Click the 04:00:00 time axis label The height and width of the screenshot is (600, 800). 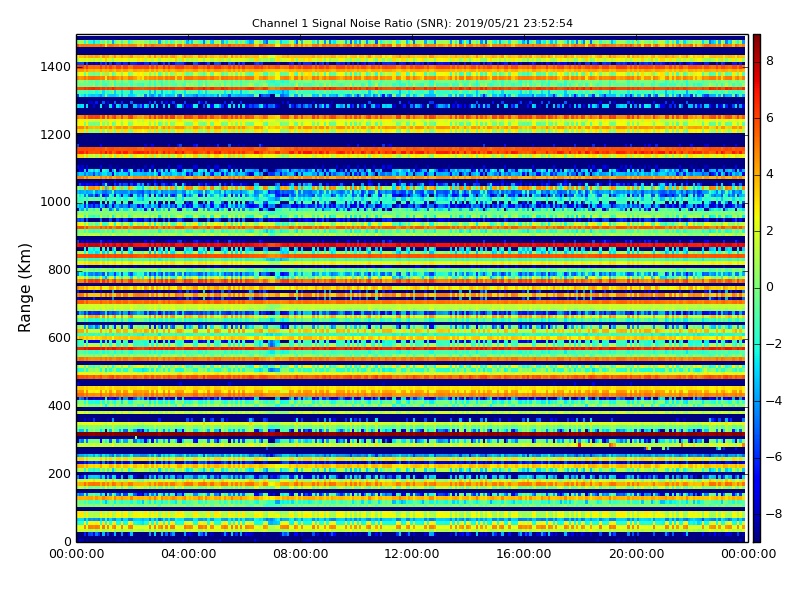(189, 554)
